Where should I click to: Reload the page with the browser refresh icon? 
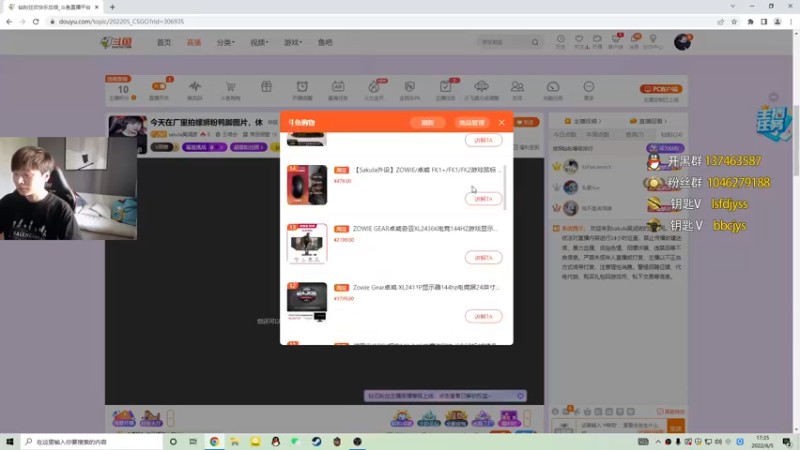point(36,21)
